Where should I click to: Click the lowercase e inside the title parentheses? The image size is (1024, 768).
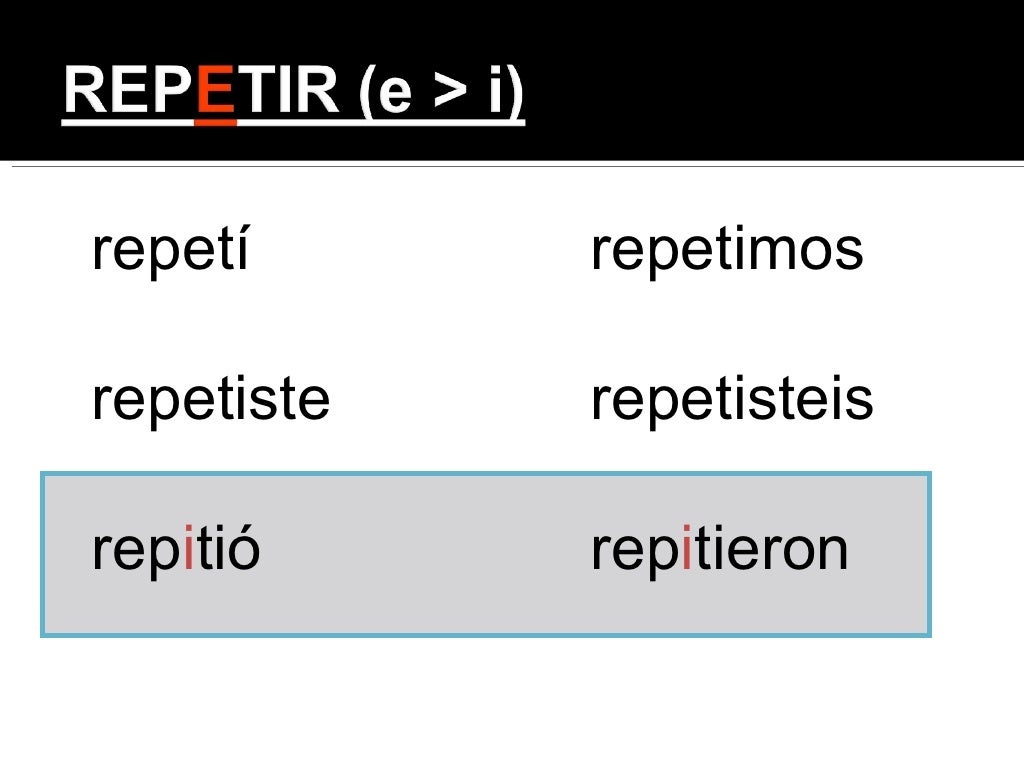pyautogui.click(x=395, y=97)
